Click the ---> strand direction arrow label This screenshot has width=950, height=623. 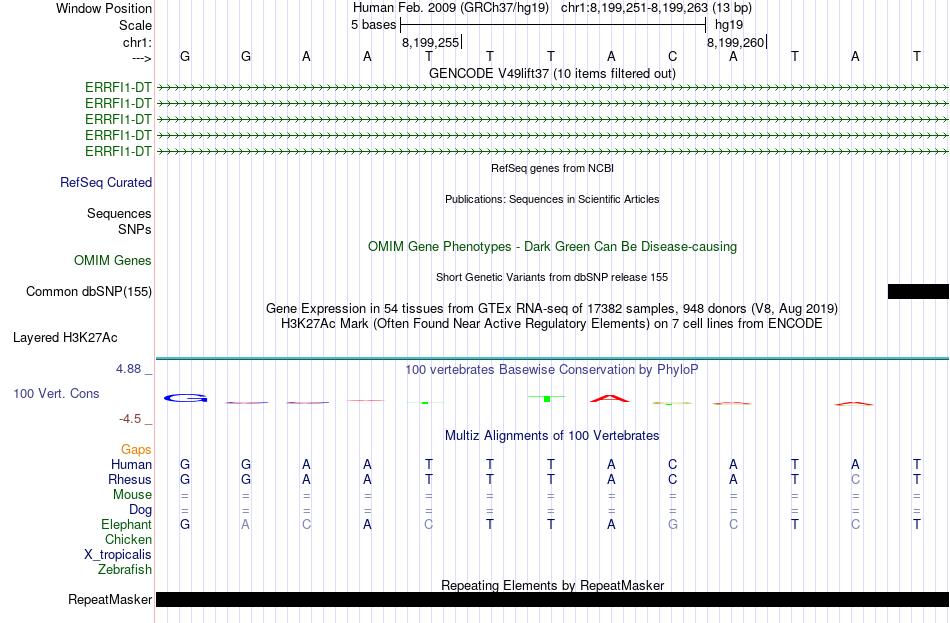coord(142,58)
